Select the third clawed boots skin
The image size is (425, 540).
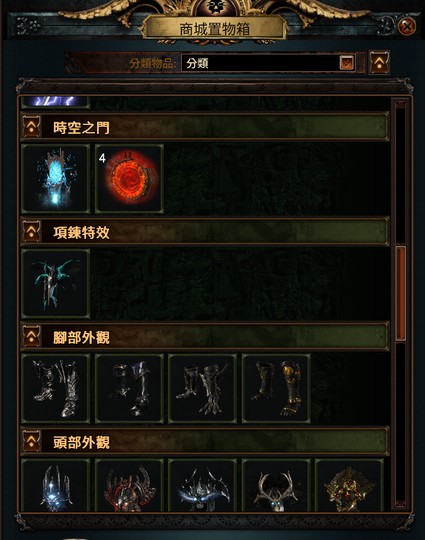click(x=203, y=388)
